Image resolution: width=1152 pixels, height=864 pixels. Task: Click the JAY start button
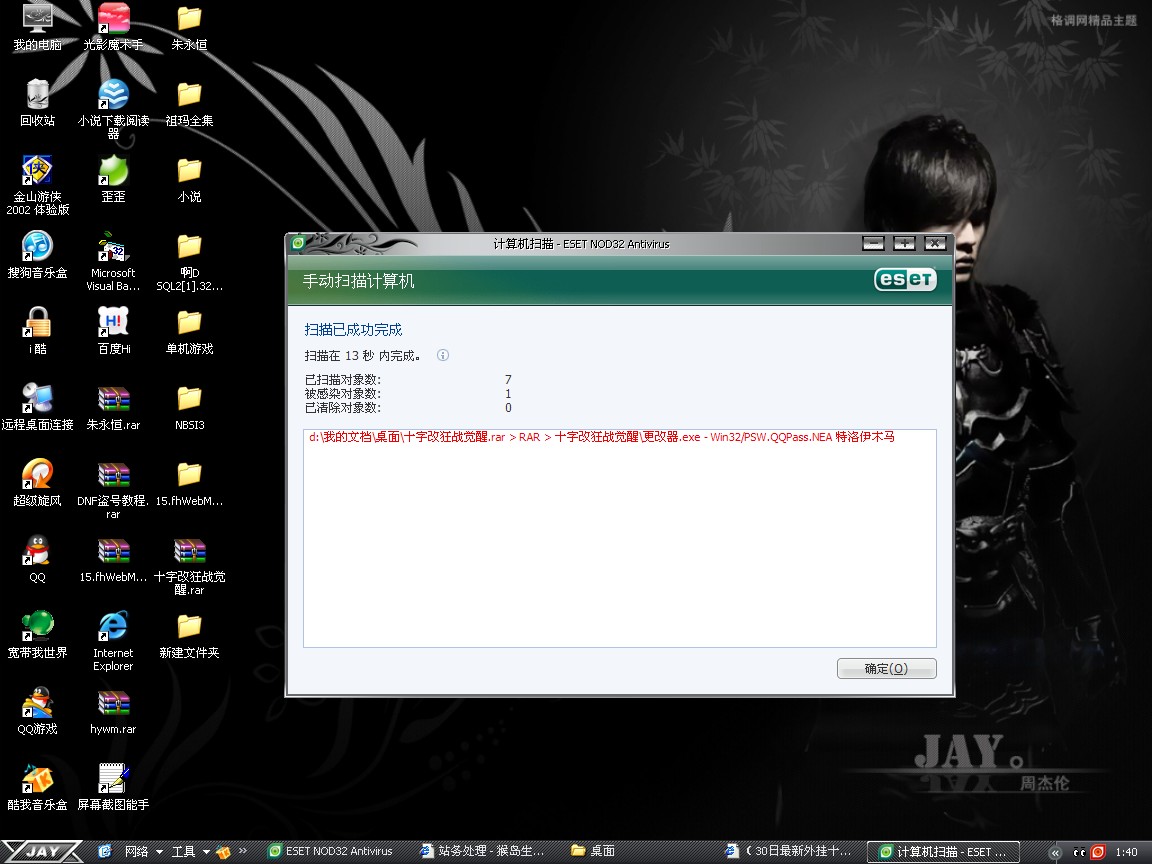(42, 852)
